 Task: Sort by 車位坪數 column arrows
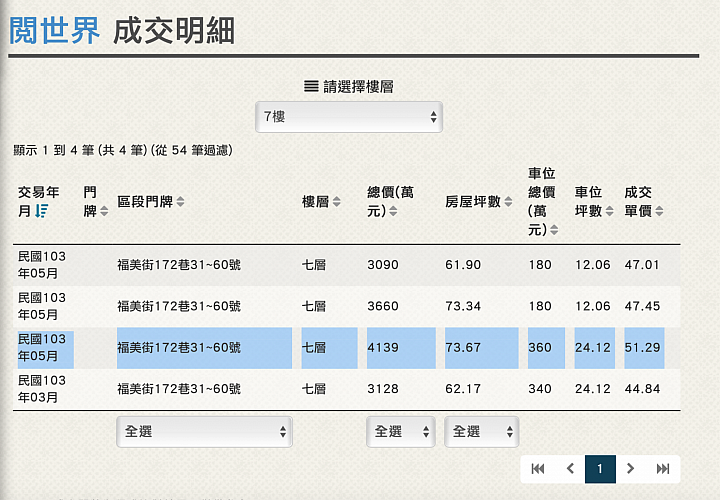click(609, 211)
